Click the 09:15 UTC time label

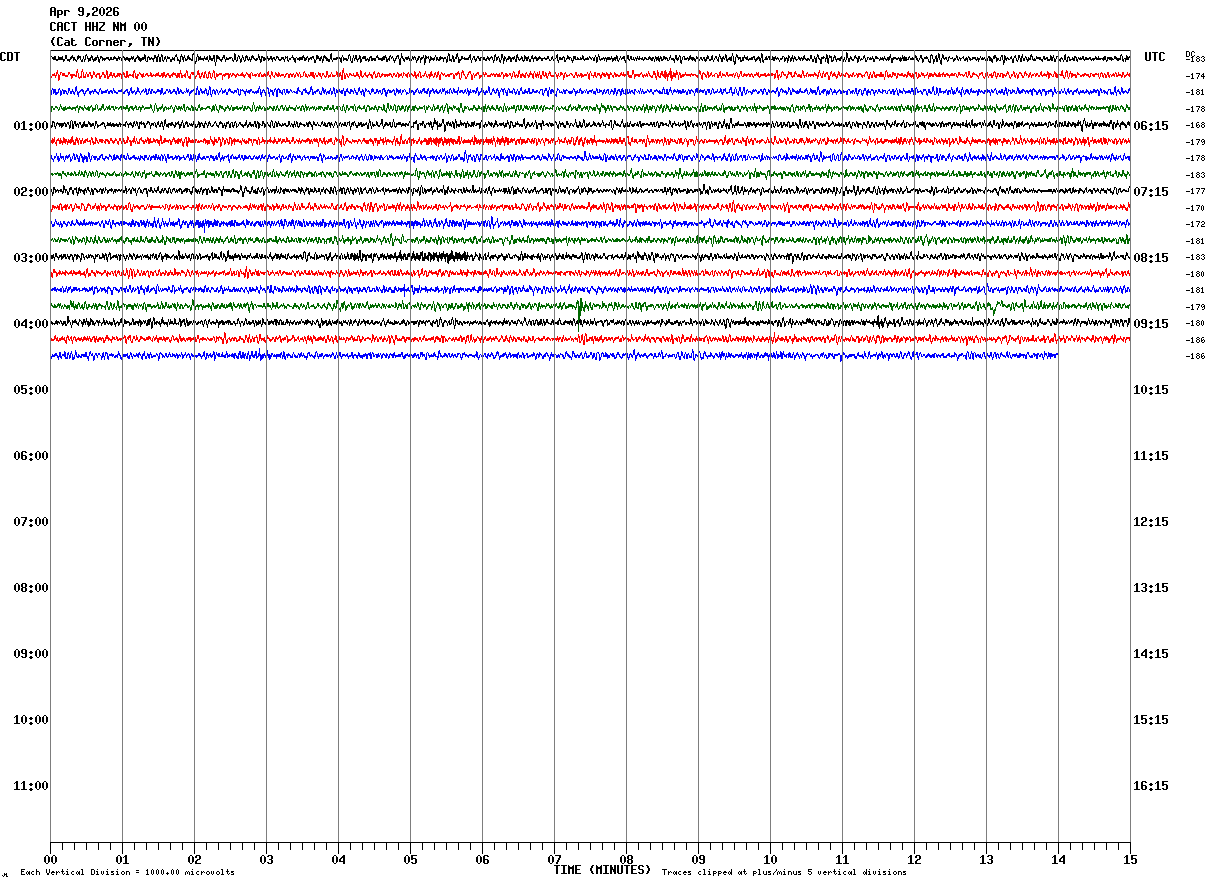tap(1151, 324)
